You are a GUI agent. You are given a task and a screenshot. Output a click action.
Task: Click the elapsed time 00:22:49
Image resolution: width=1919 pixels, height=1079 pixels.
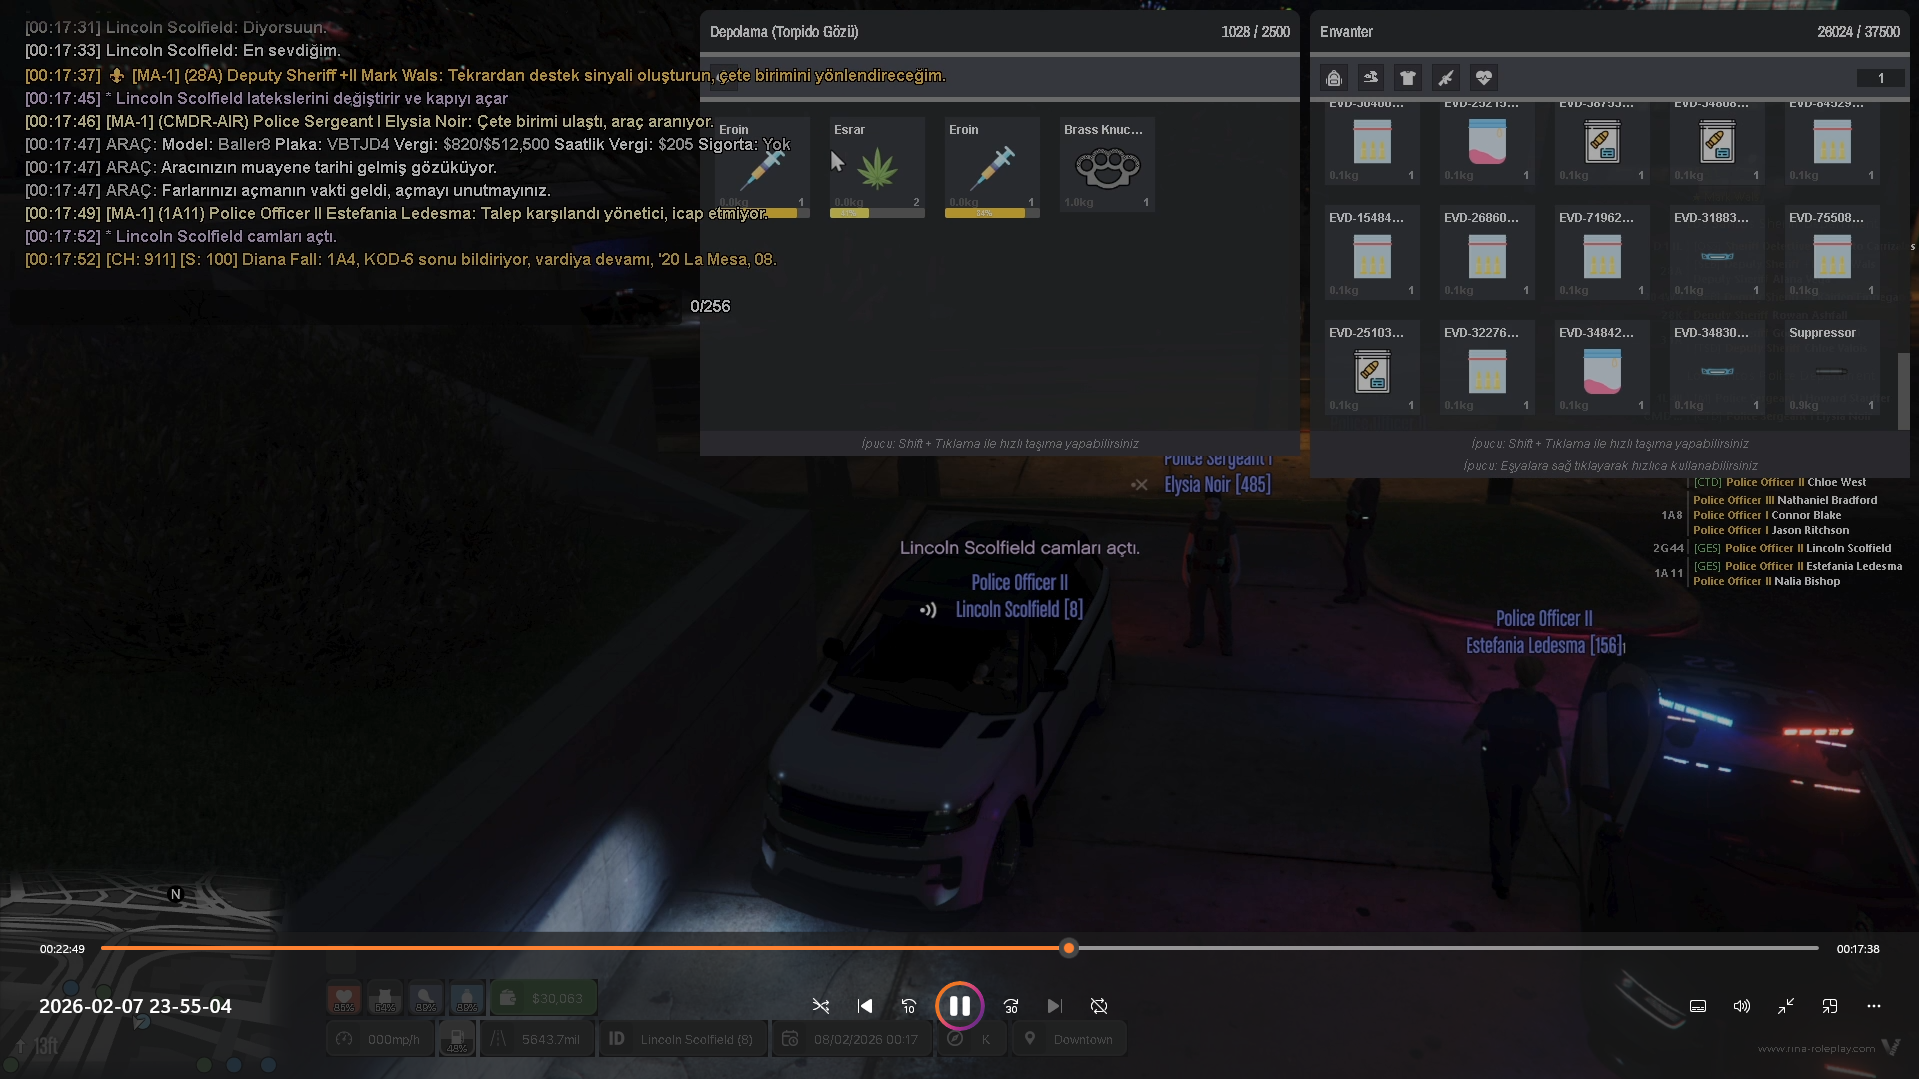(62, 949)
